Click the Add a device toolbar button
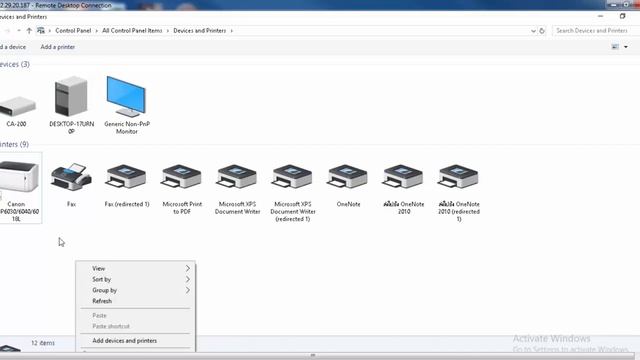The image size is (640, 360). (13, 47)
